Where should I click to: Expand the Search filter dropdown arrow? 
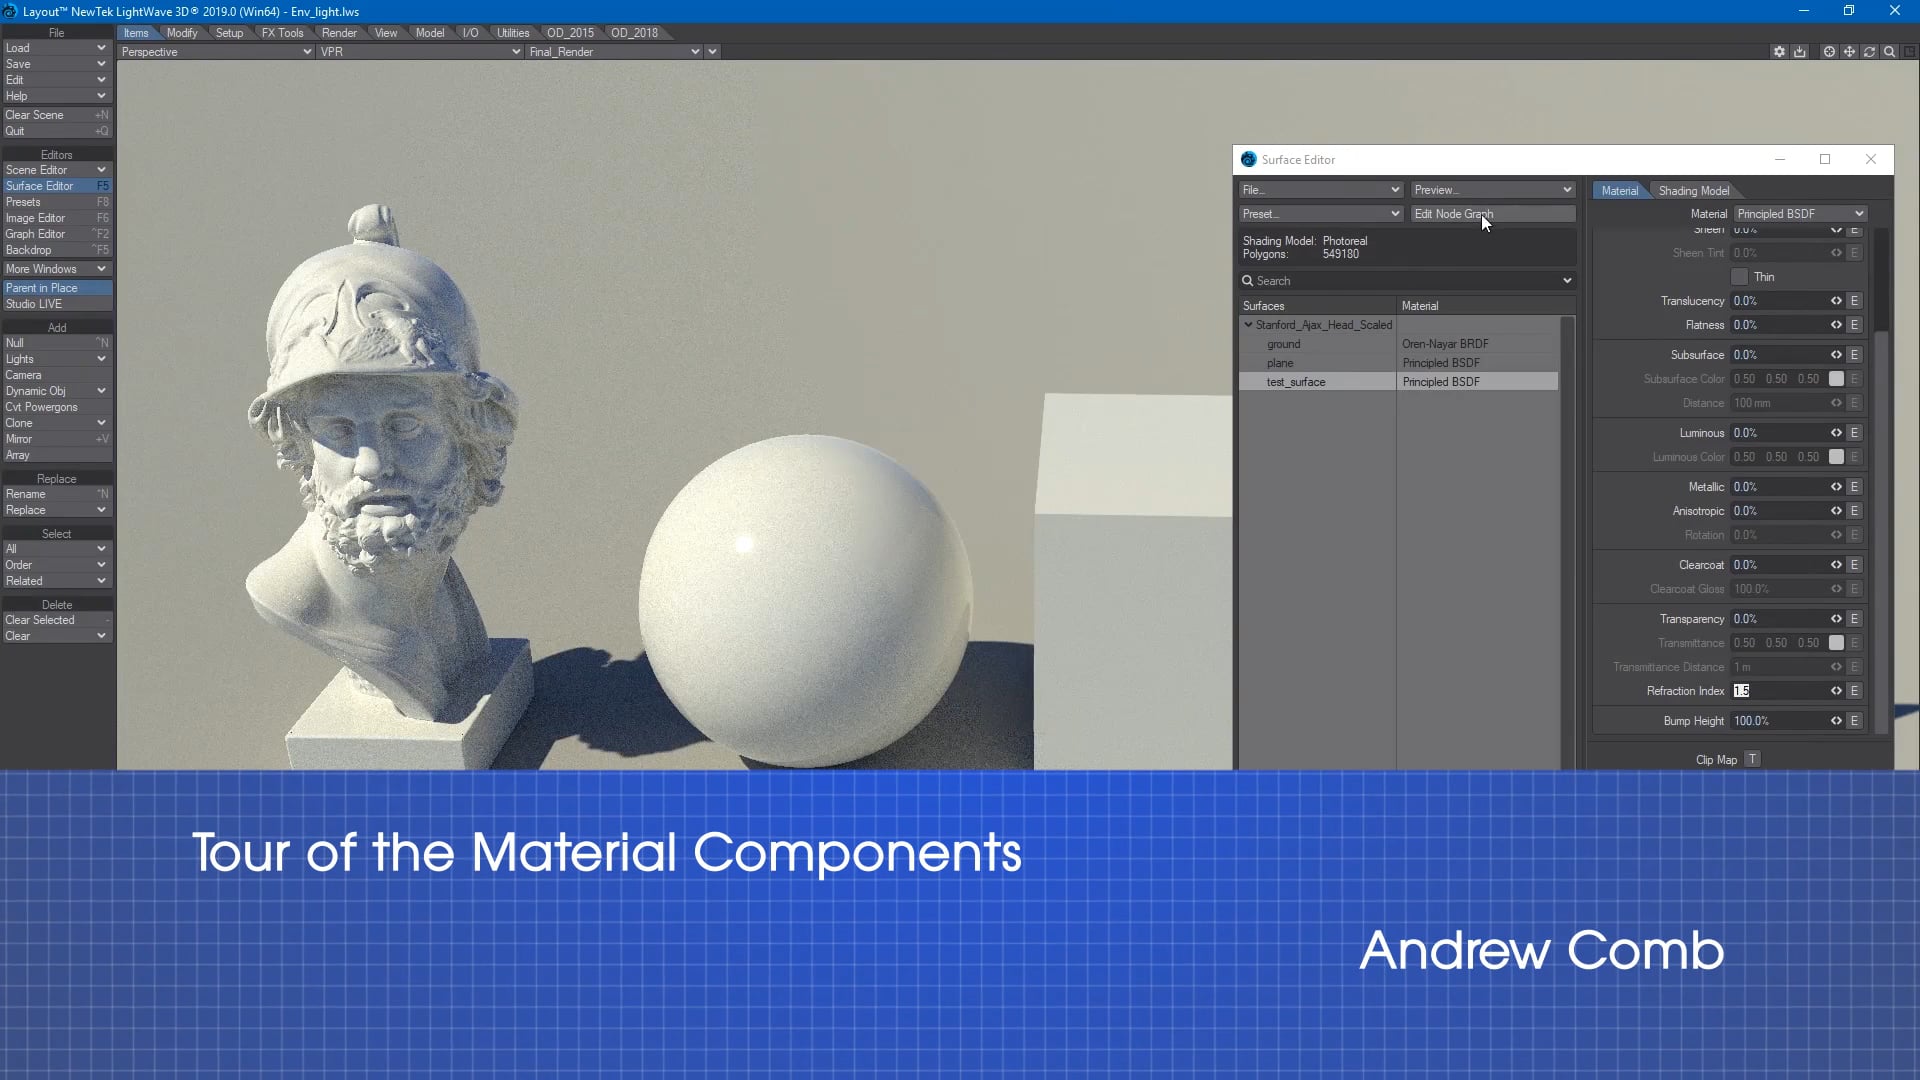(x=1567, y=281)
